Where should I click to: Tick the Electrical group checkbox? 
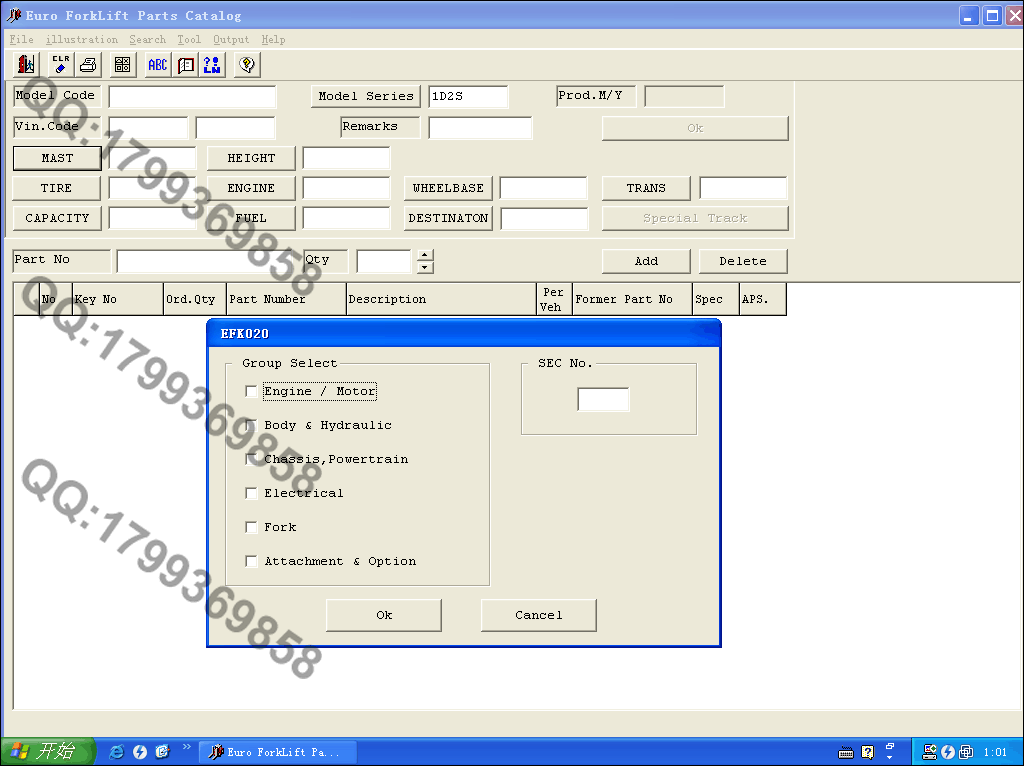point(251,493)
